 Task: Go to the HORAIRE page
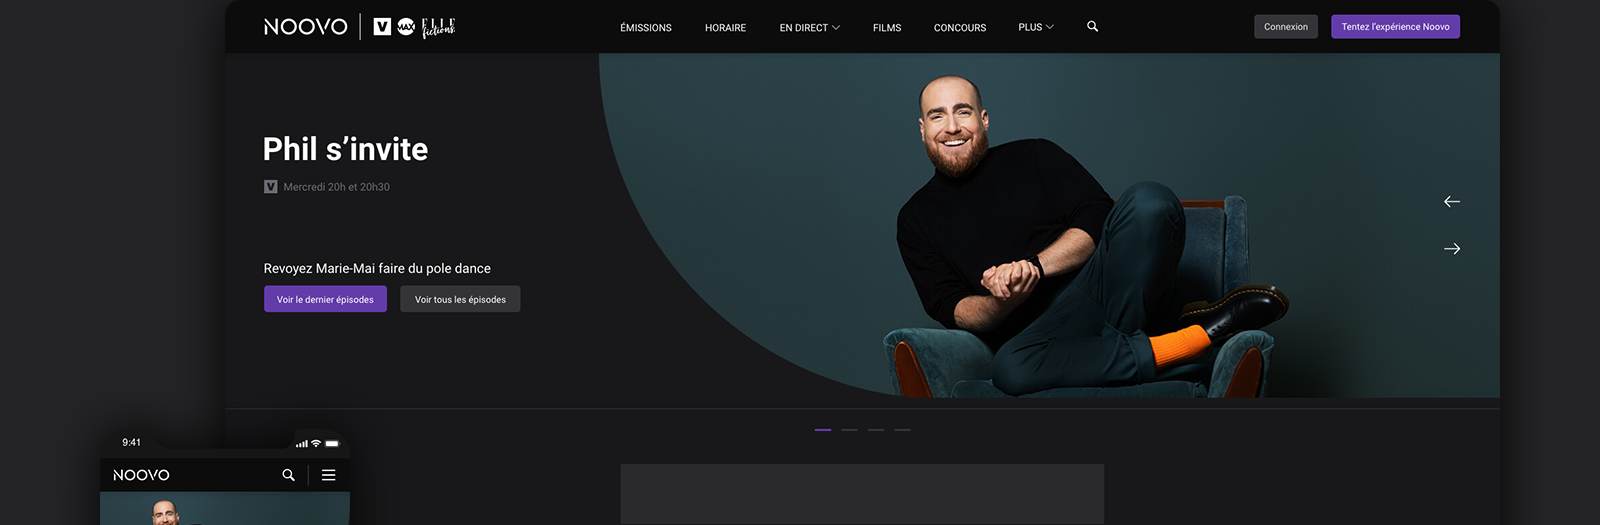point(725,28)
